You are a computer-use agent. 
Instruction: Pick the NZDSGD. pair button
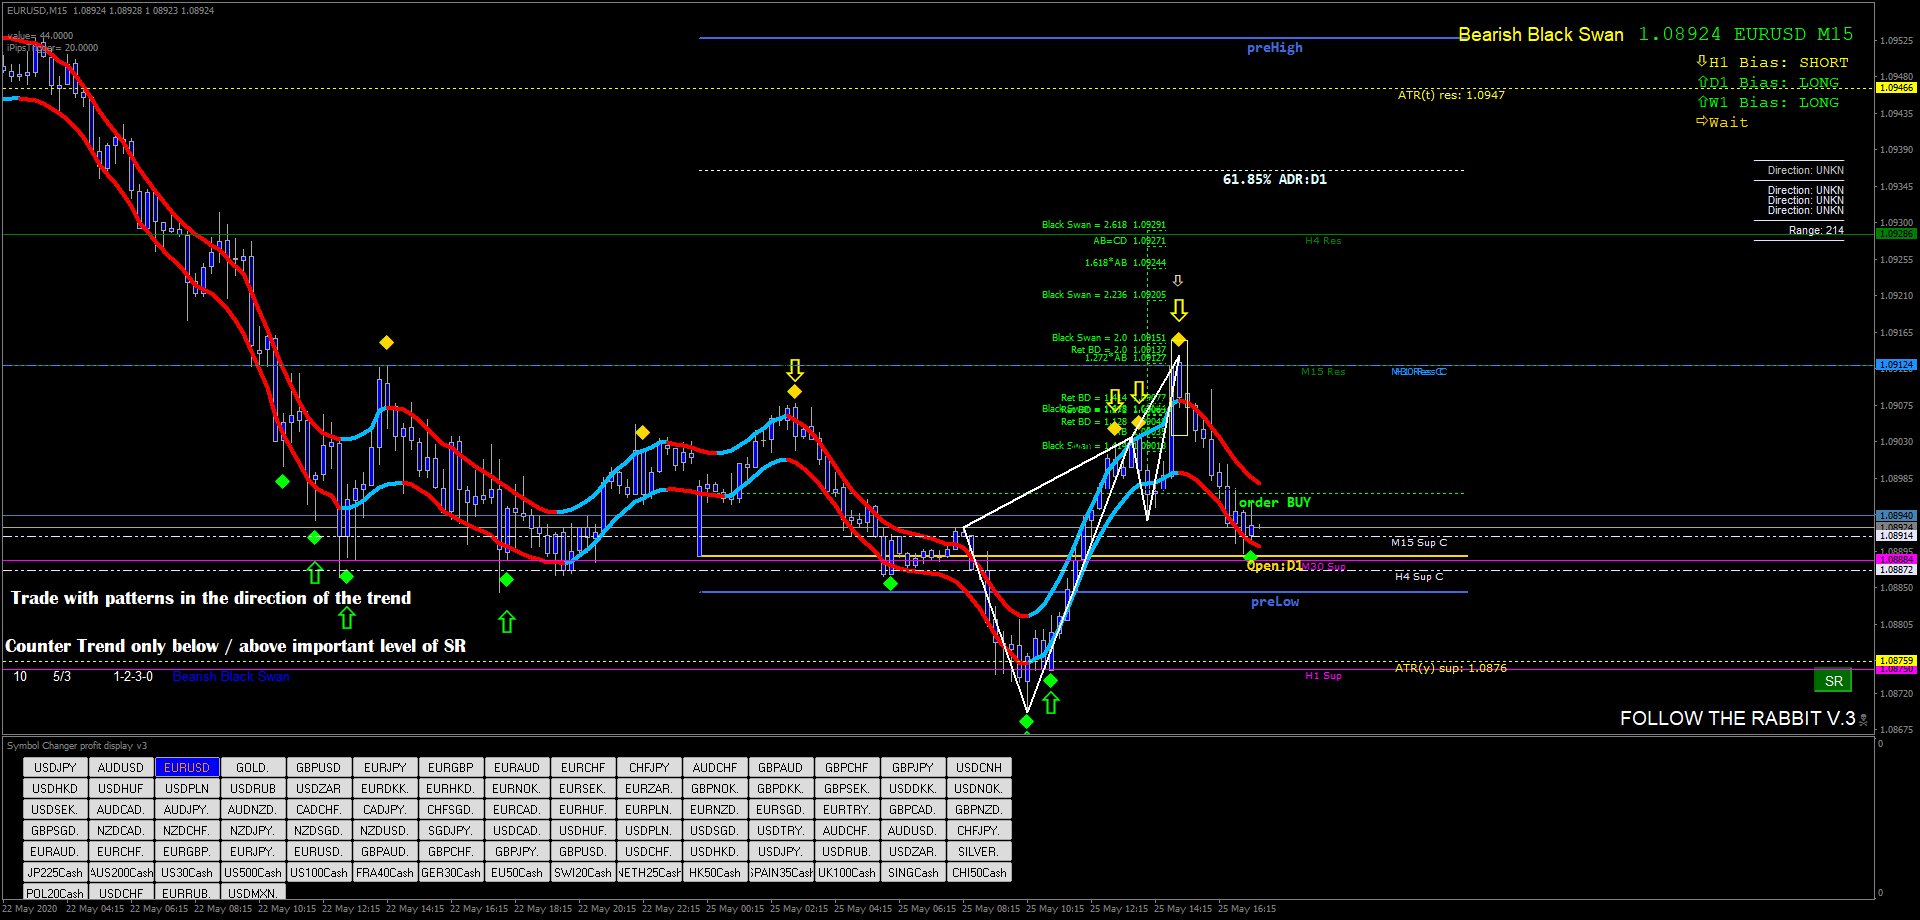pos(319,830)
